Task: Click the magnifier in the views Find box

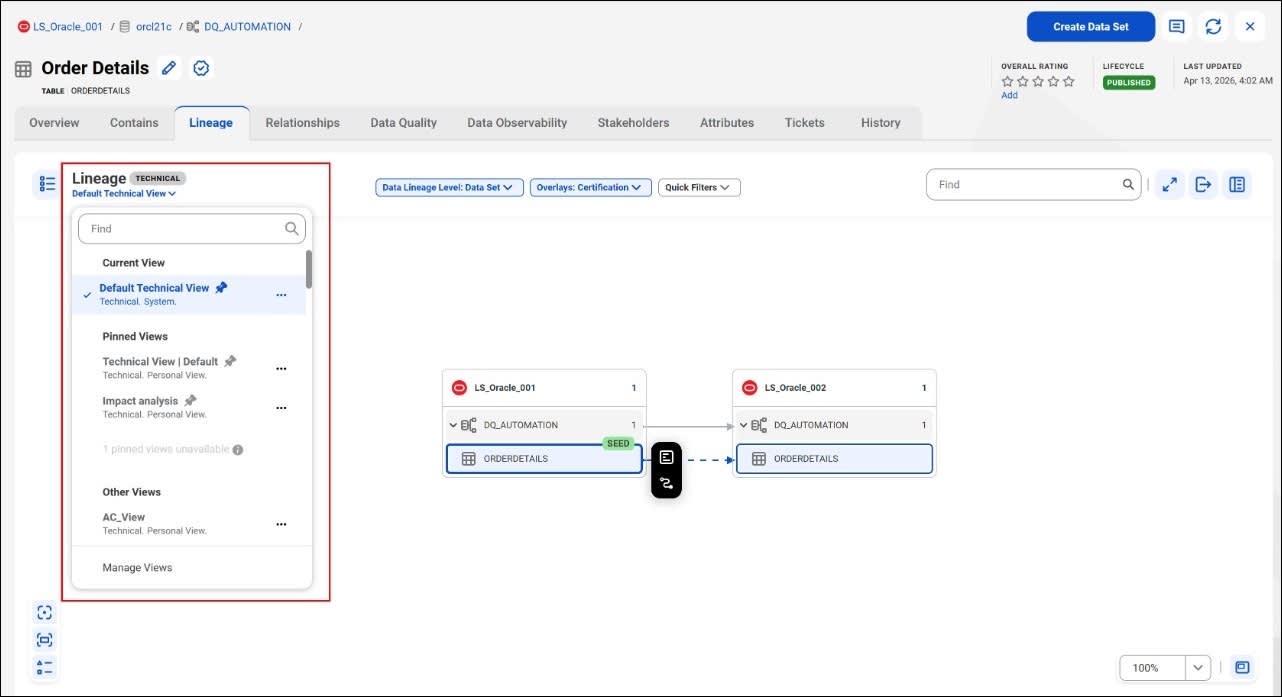Action: coord(291,228)
